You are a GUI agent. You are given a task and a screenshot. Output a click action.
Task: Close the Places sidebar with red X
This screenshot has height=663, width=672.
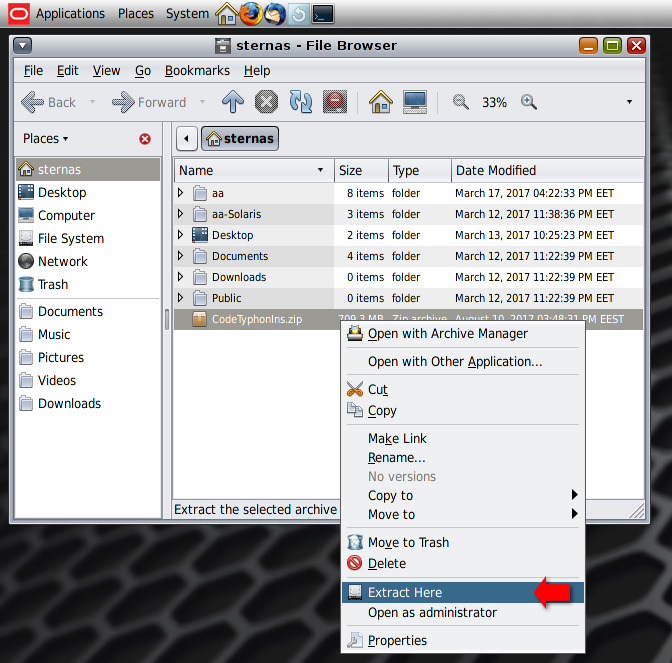145,139
